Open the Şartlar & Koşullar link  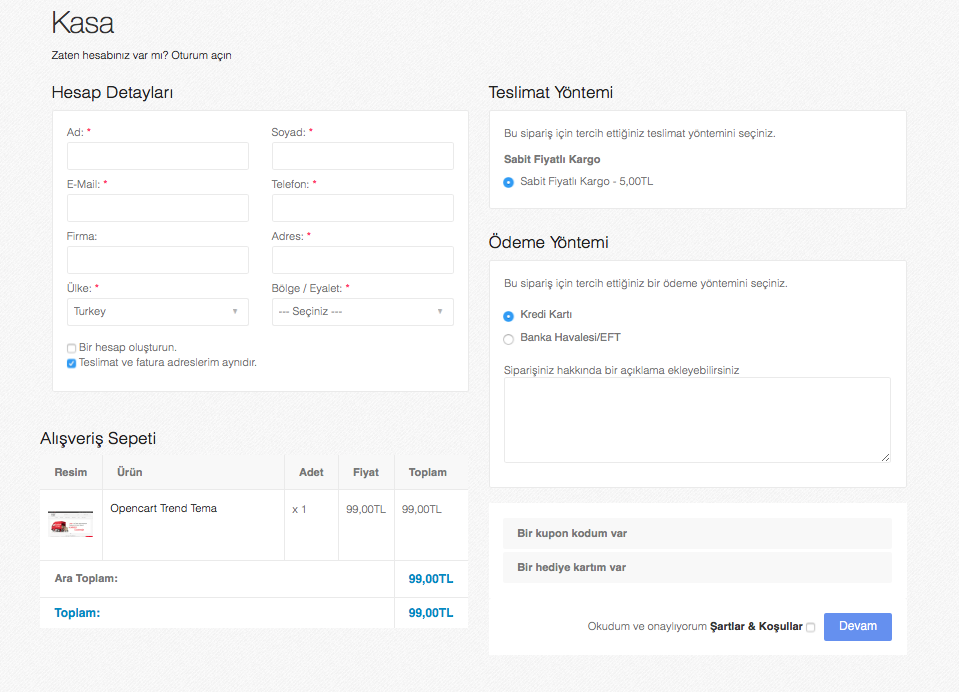click(755, 627)
